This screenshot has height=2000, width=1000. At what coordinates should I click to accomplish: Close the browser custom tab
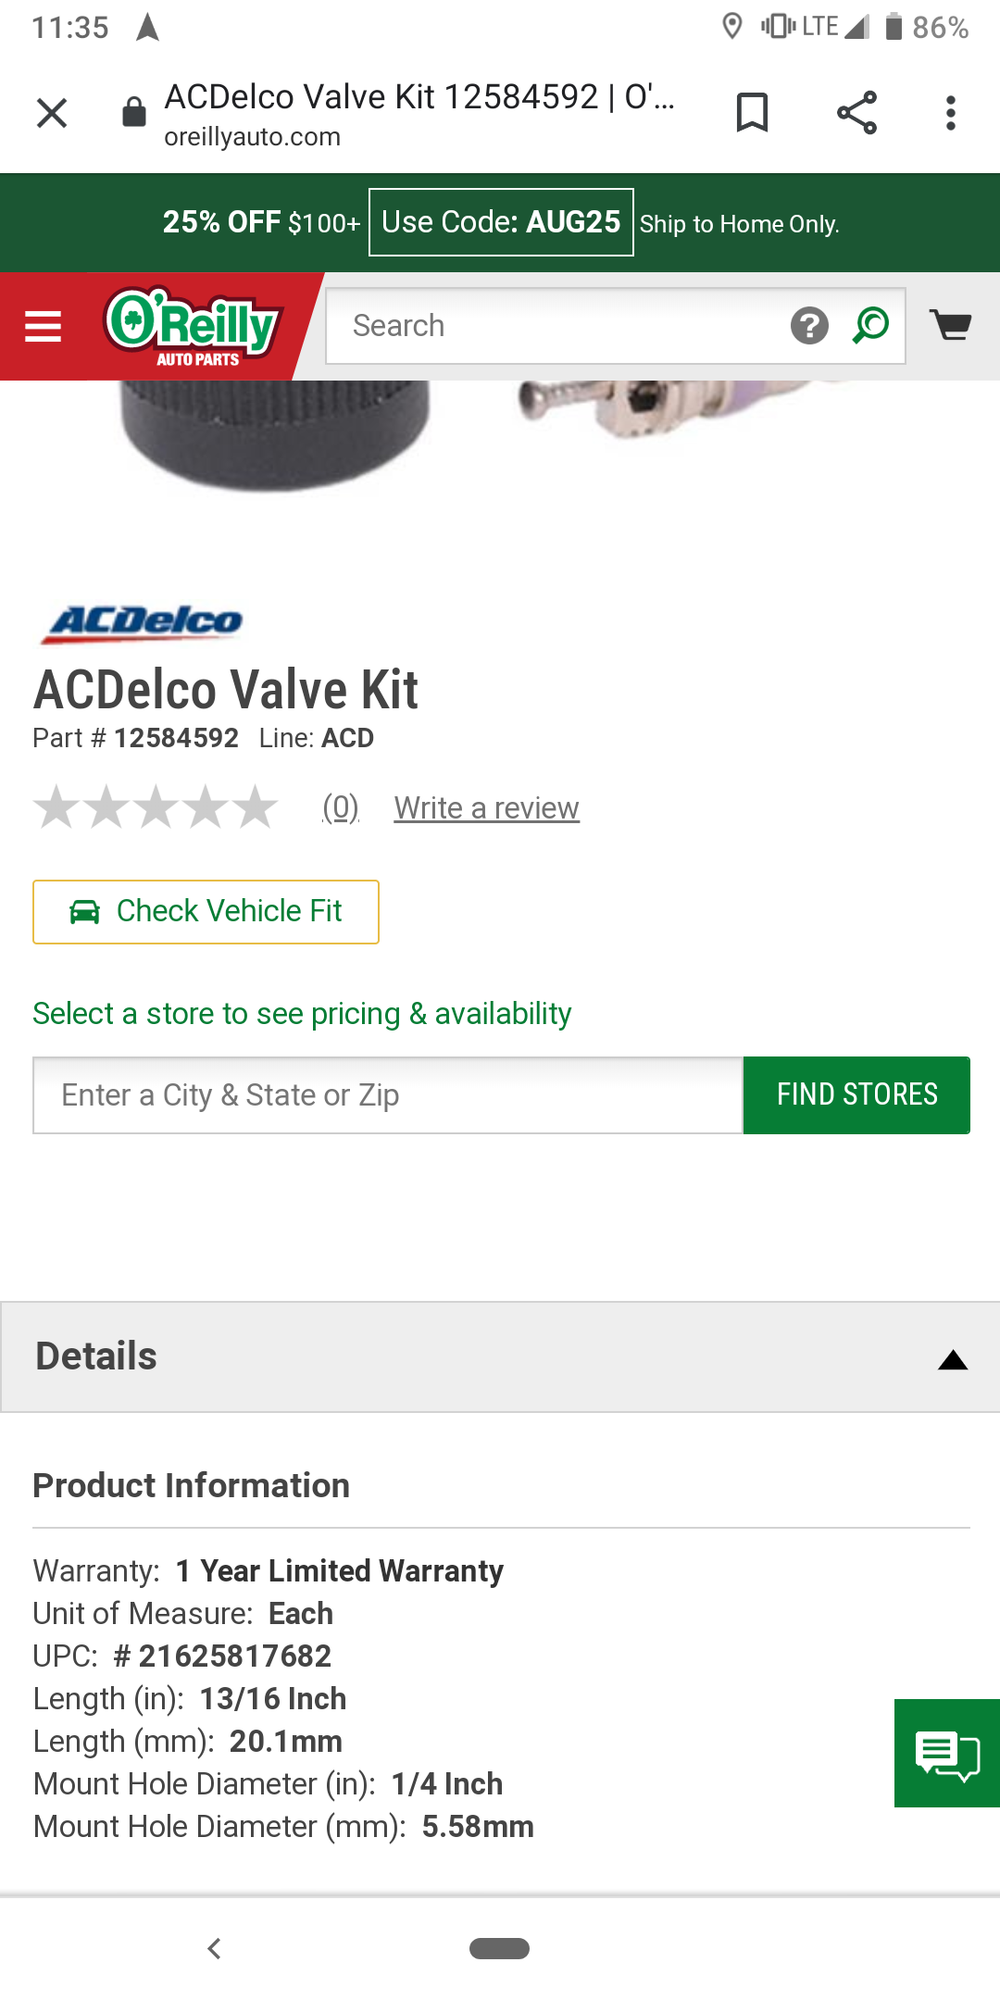[x=52, y=113]
